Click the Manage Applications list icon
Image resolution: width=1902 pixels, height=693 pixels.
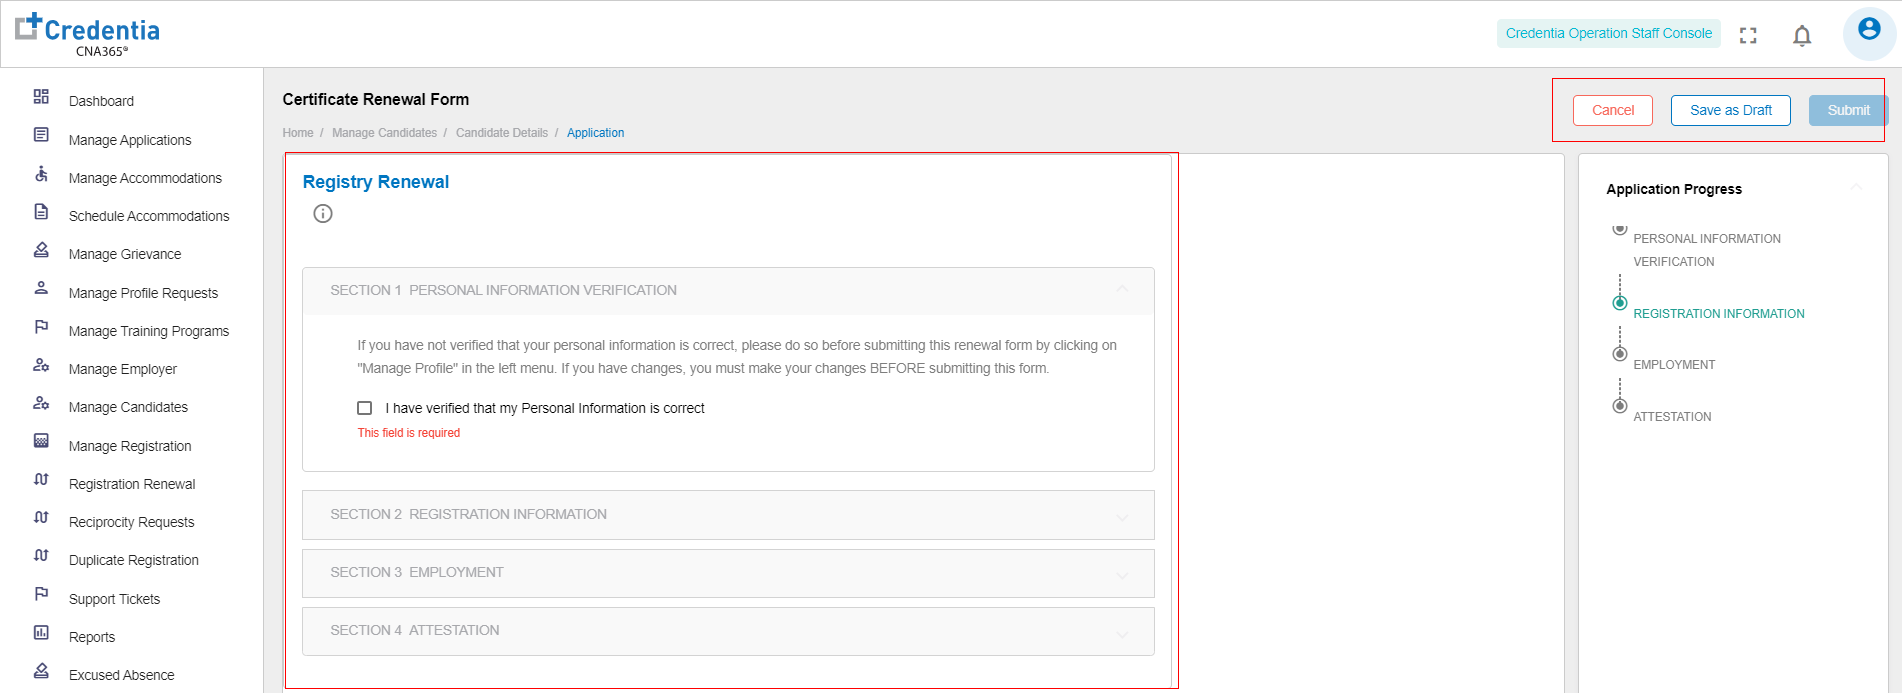point(41,135)
